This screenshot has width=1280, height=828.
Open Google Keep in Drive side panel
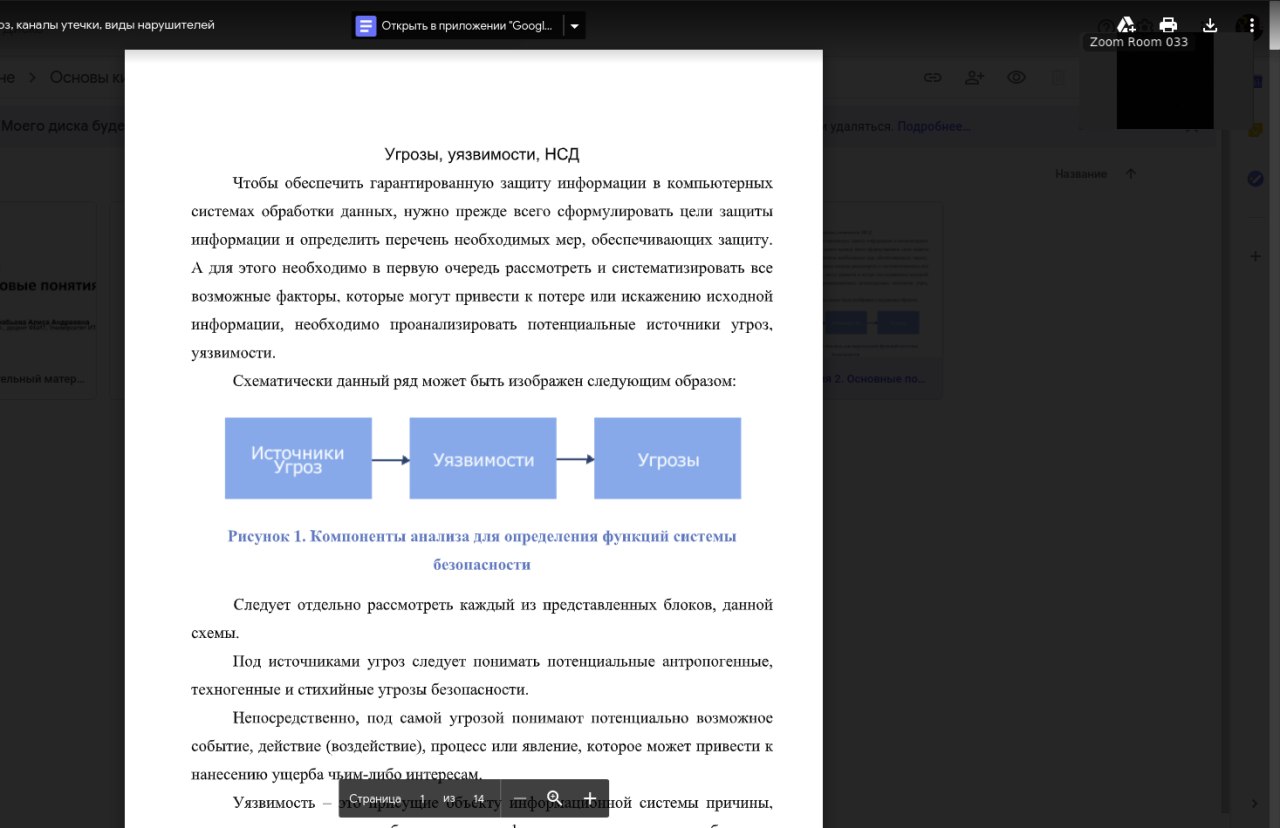(x=1256, y=130)
